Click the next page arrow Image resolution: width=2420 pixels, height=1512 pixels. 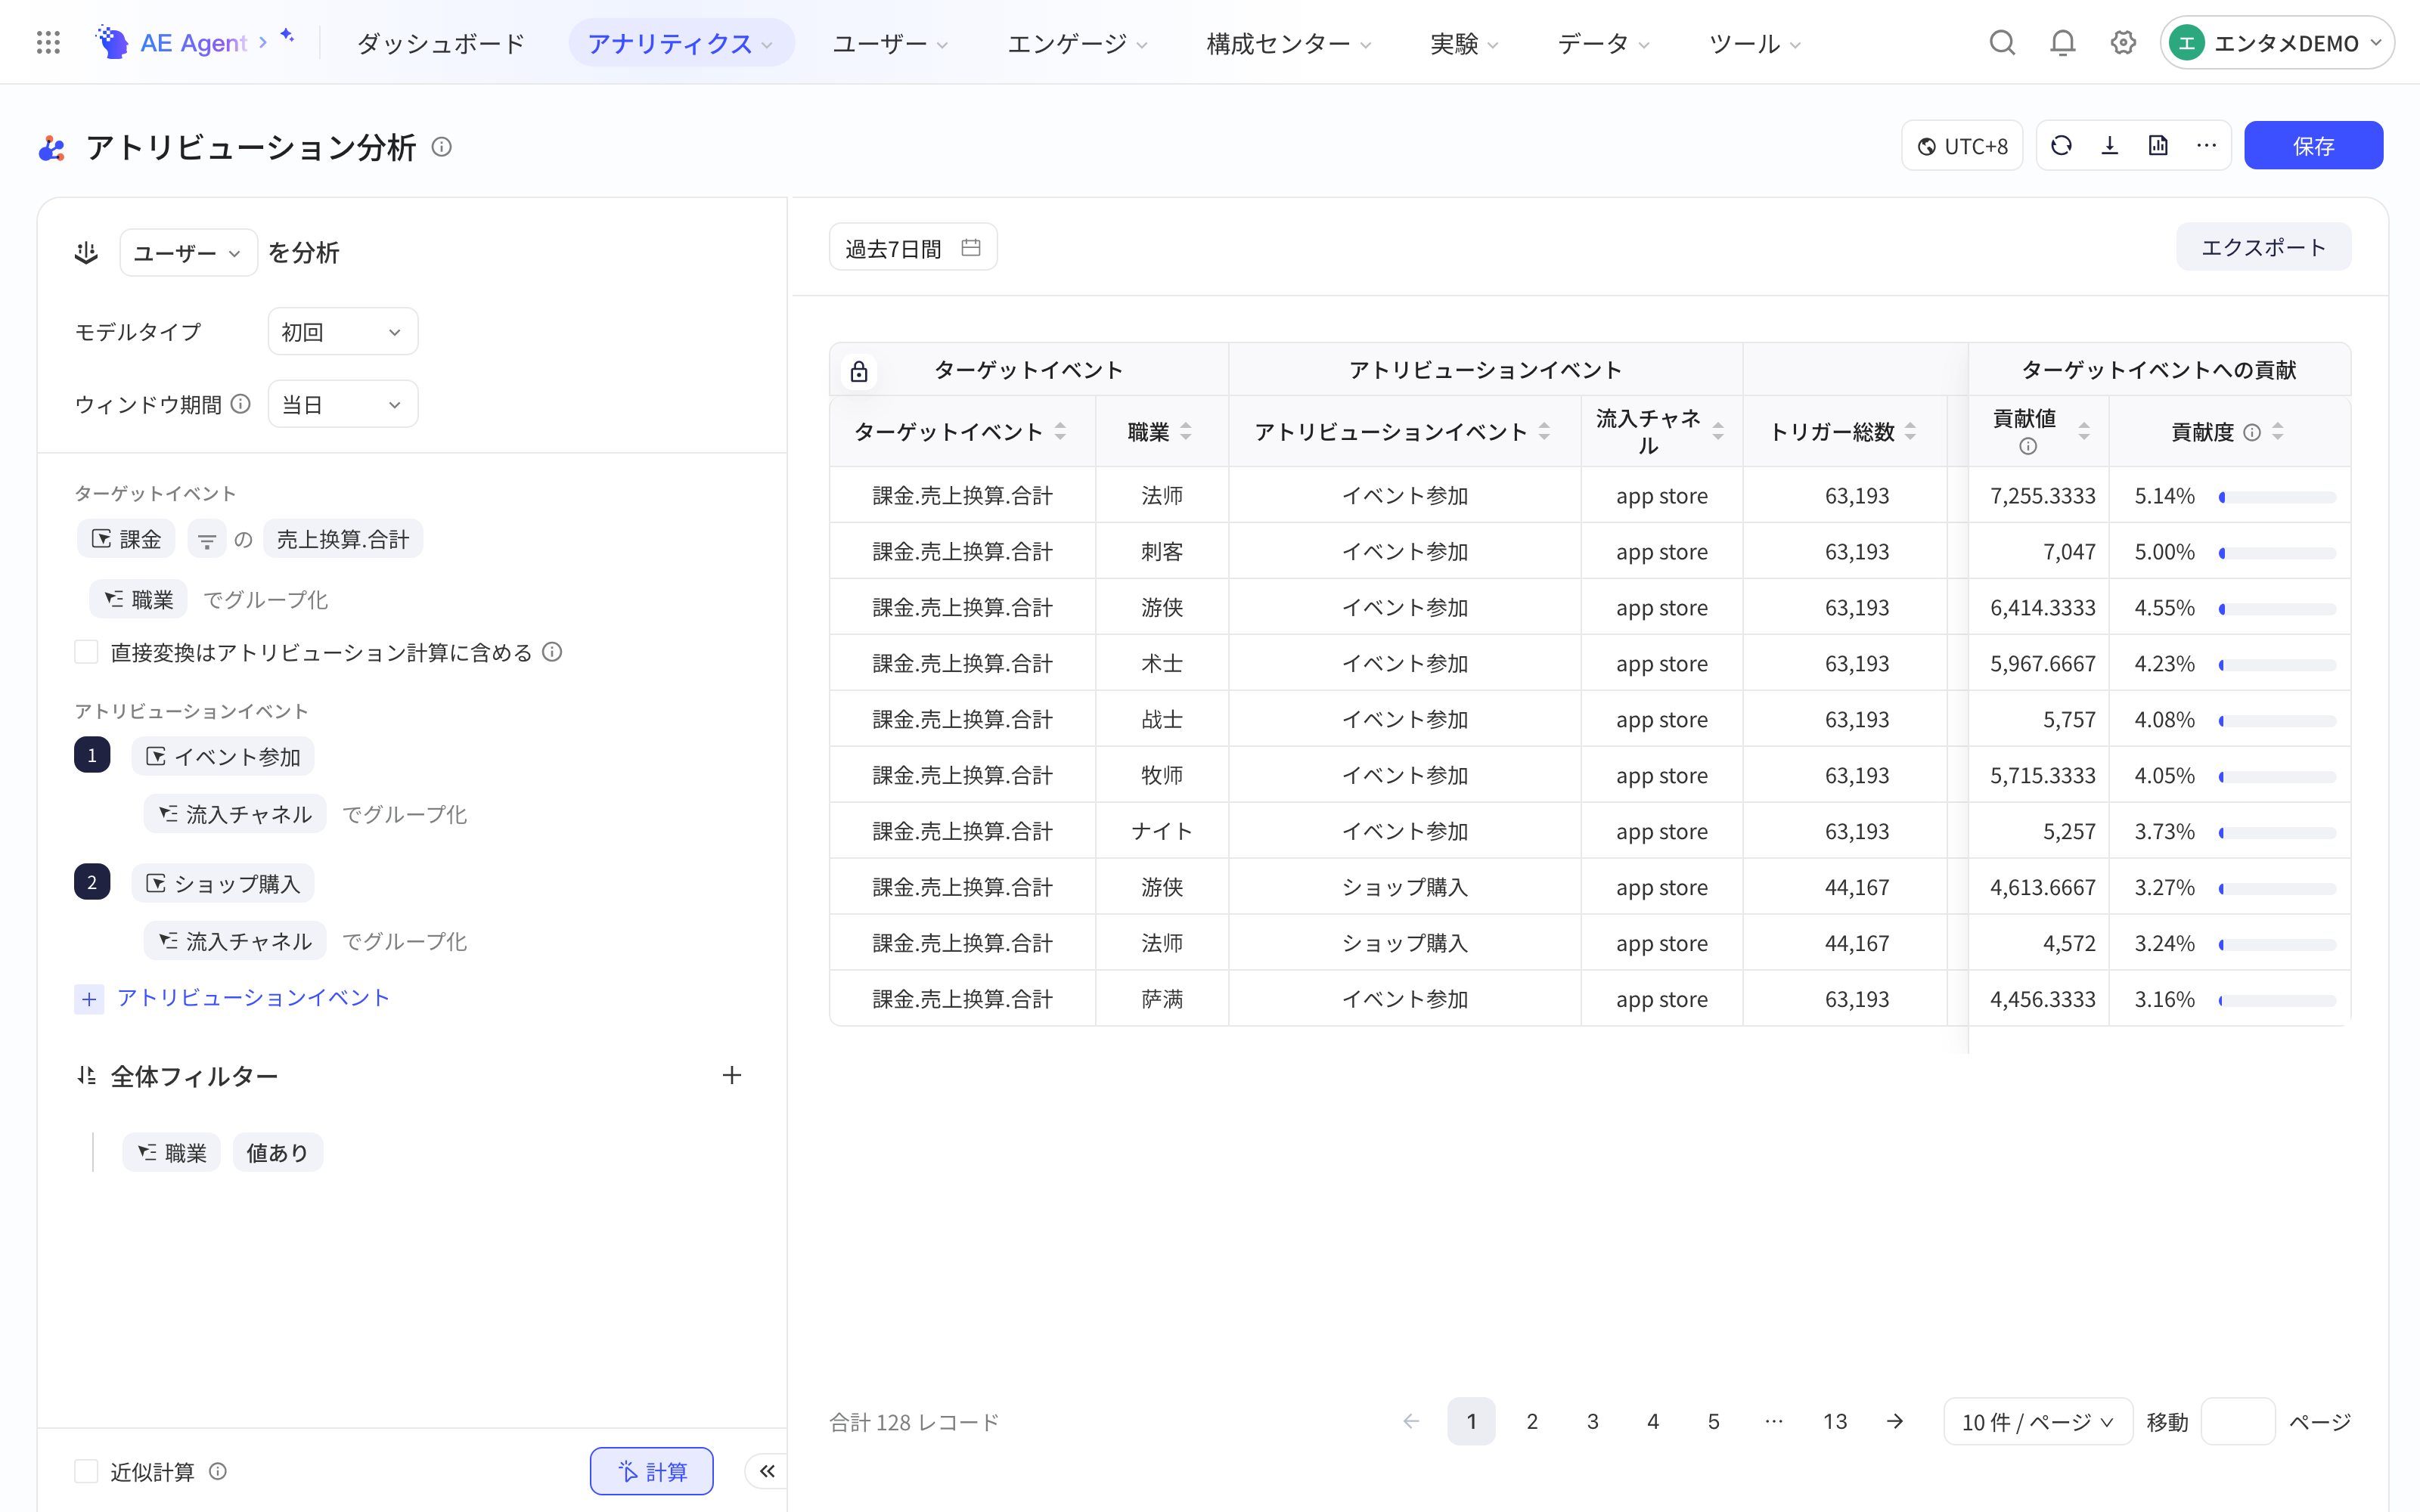coord(1895,1421)
